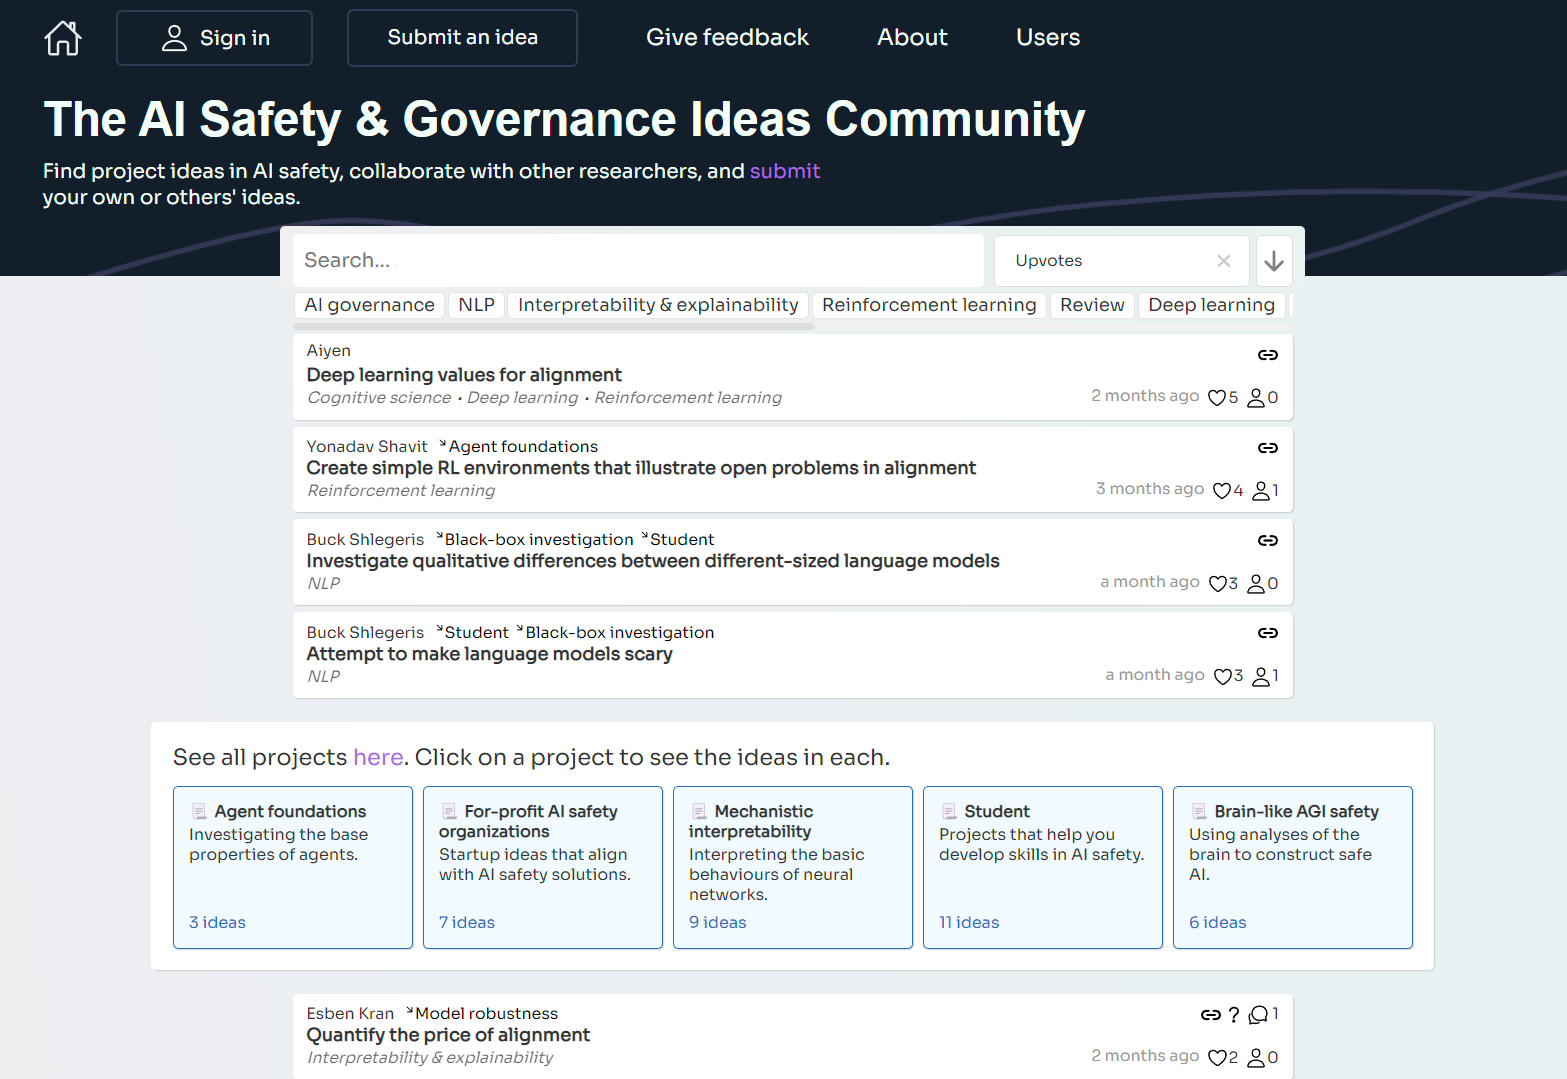Go to Give feedback

pyautogui.click(x=727, y=38)
